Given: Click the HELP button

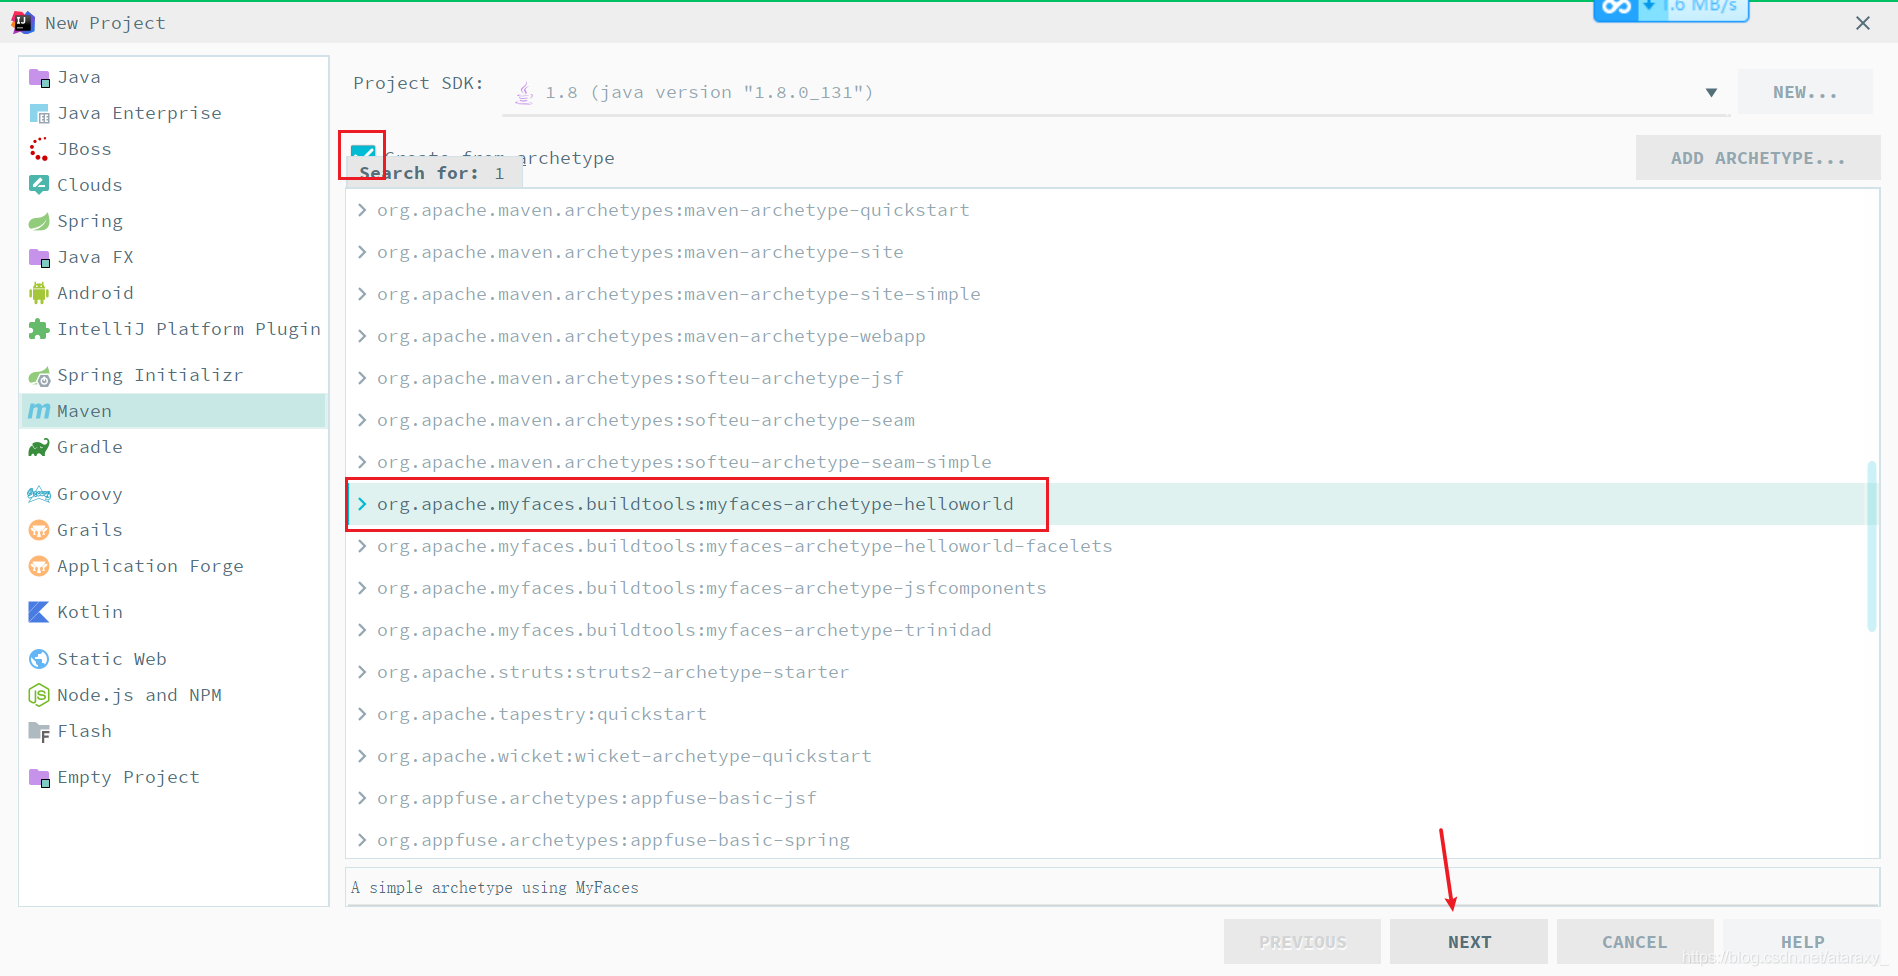Looking at the screenshot, I should coord(1802,942).
